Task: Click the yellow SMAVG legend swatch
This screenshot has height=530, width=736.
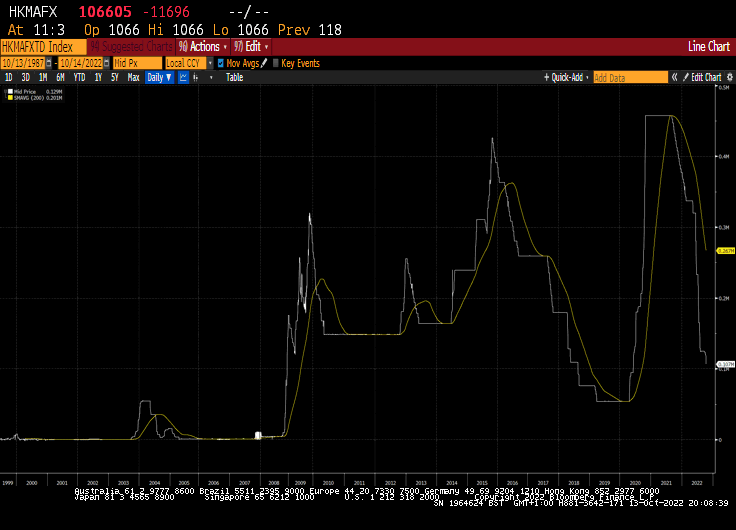Action: click(10, 98)
